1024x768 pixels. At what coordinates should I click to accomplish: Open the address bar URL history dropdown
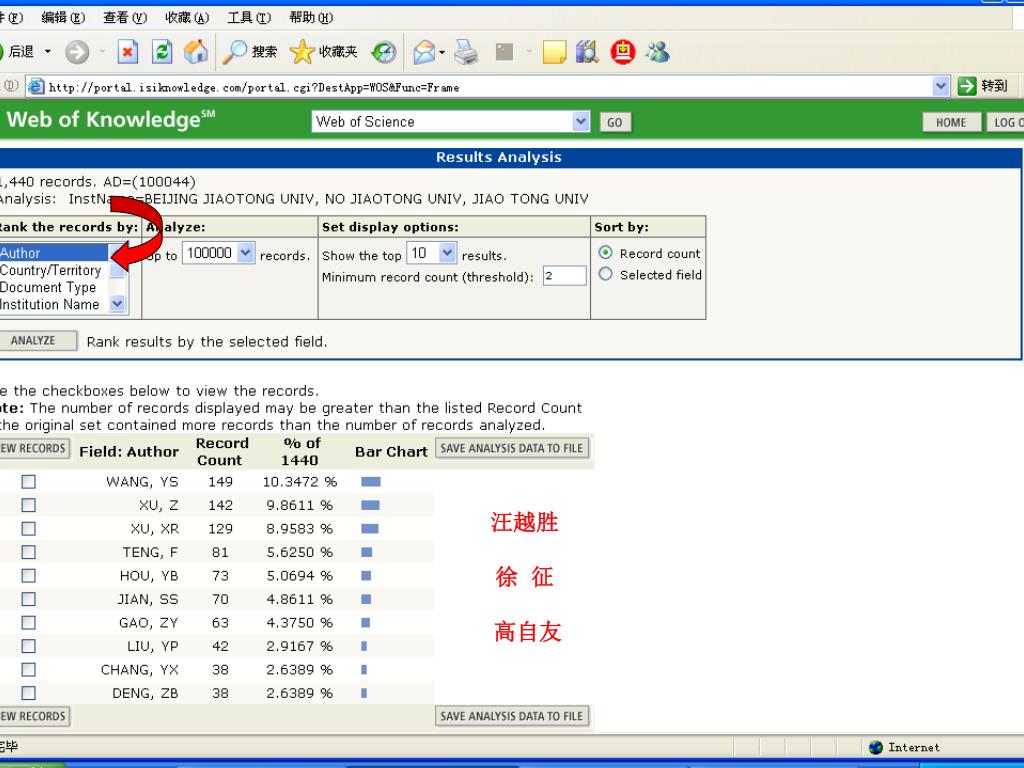(x=940, y=86)
